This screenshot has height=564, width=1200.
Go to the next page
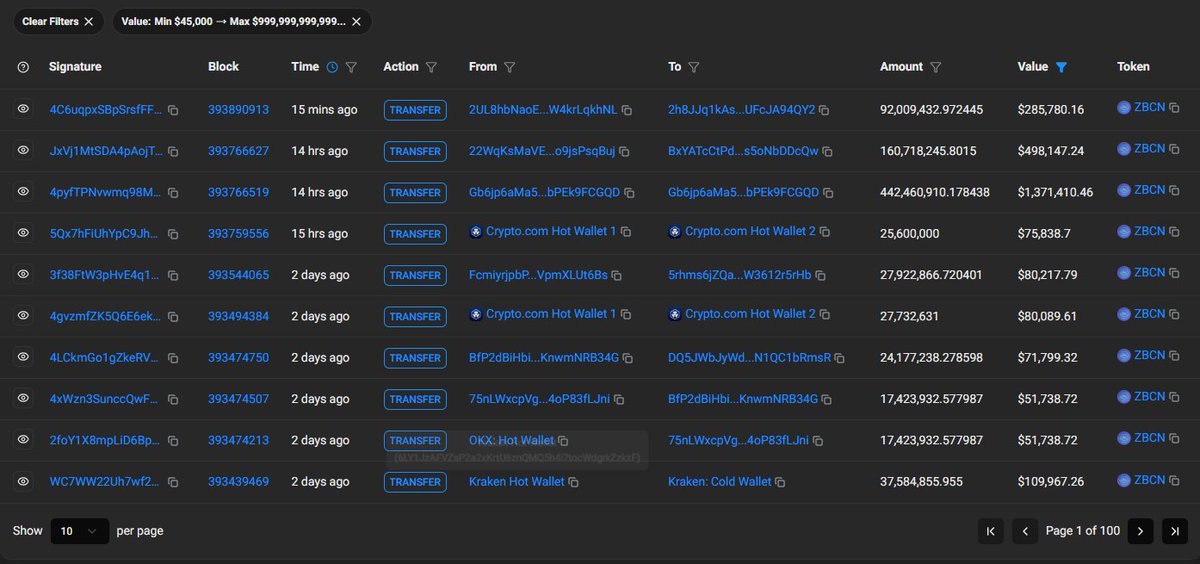(1140, 531)
